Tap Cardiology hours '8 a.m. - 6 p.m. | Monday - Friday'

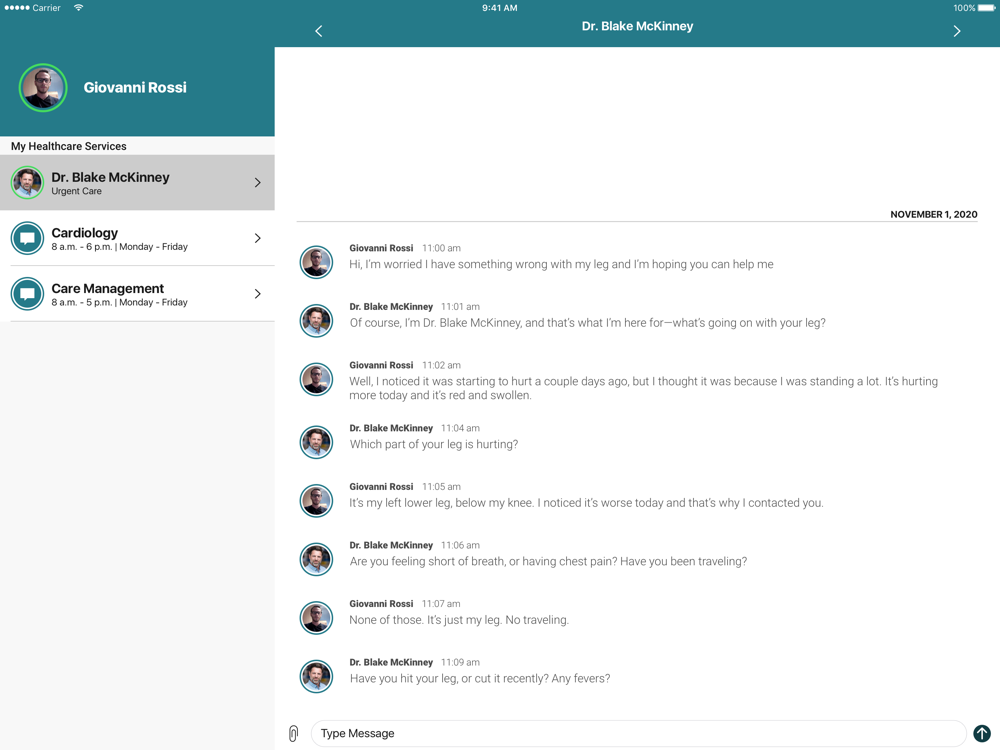(x=119, y=247)
